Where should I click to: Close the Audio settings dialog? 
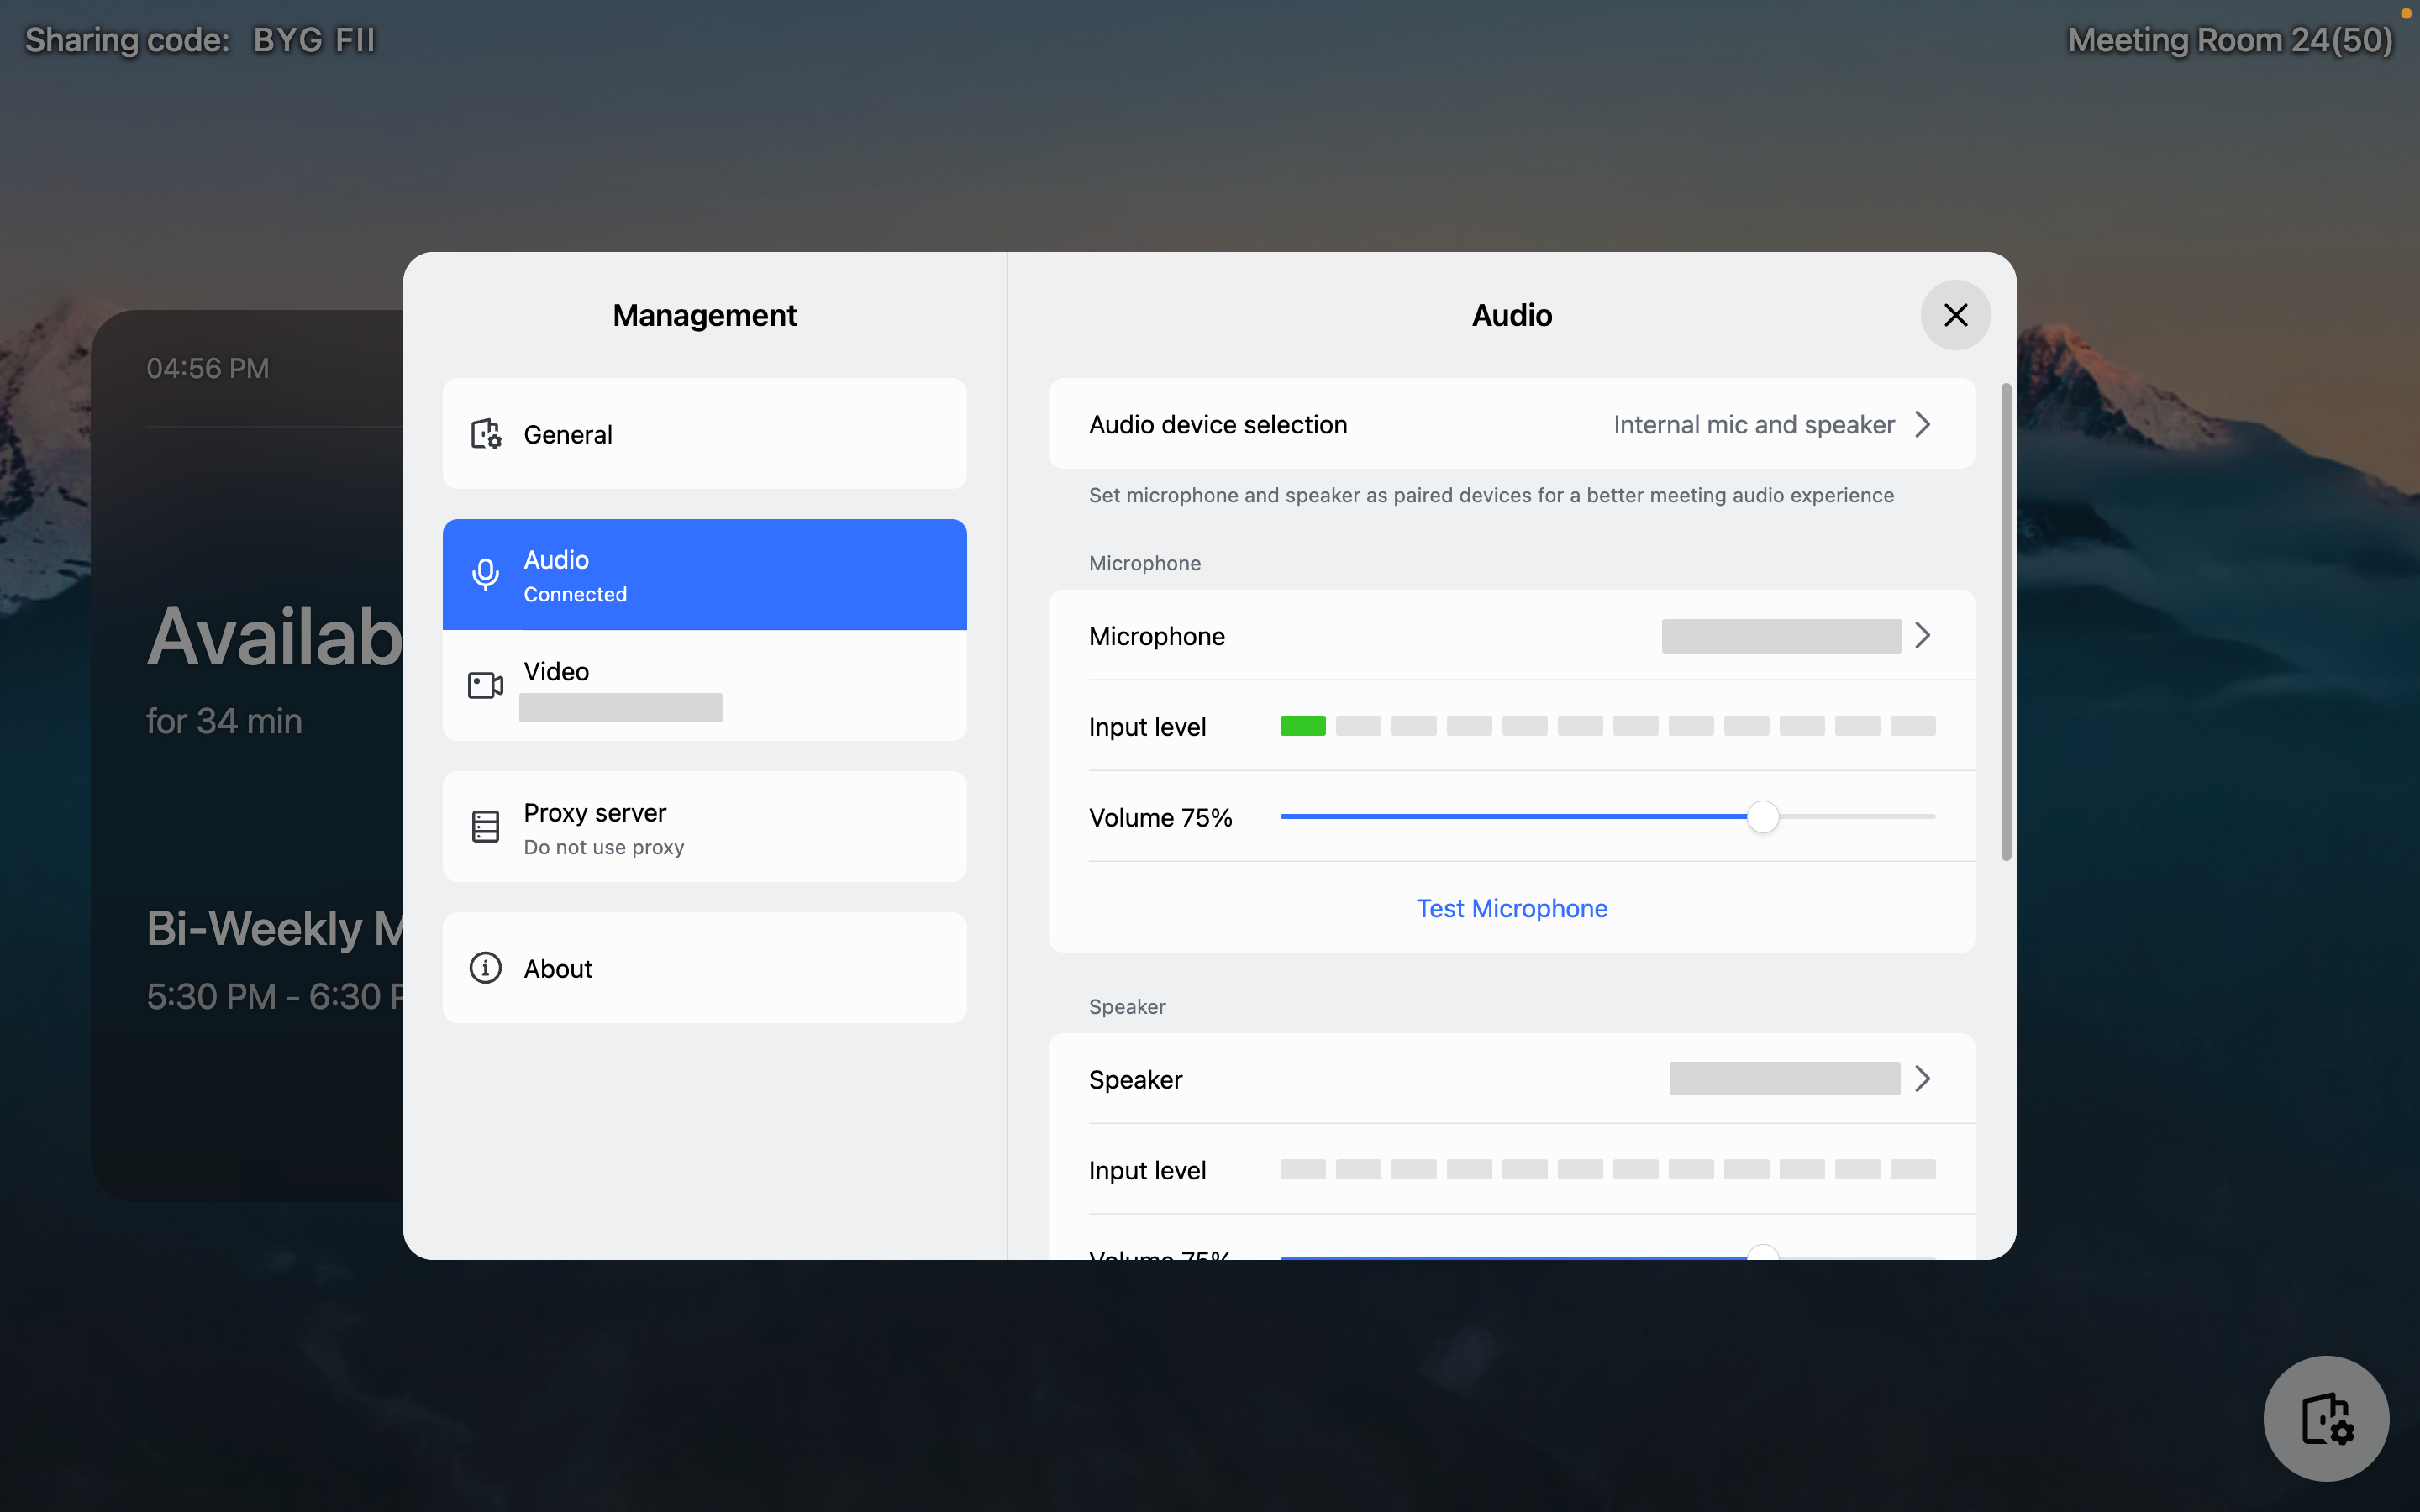(1955, 314)
